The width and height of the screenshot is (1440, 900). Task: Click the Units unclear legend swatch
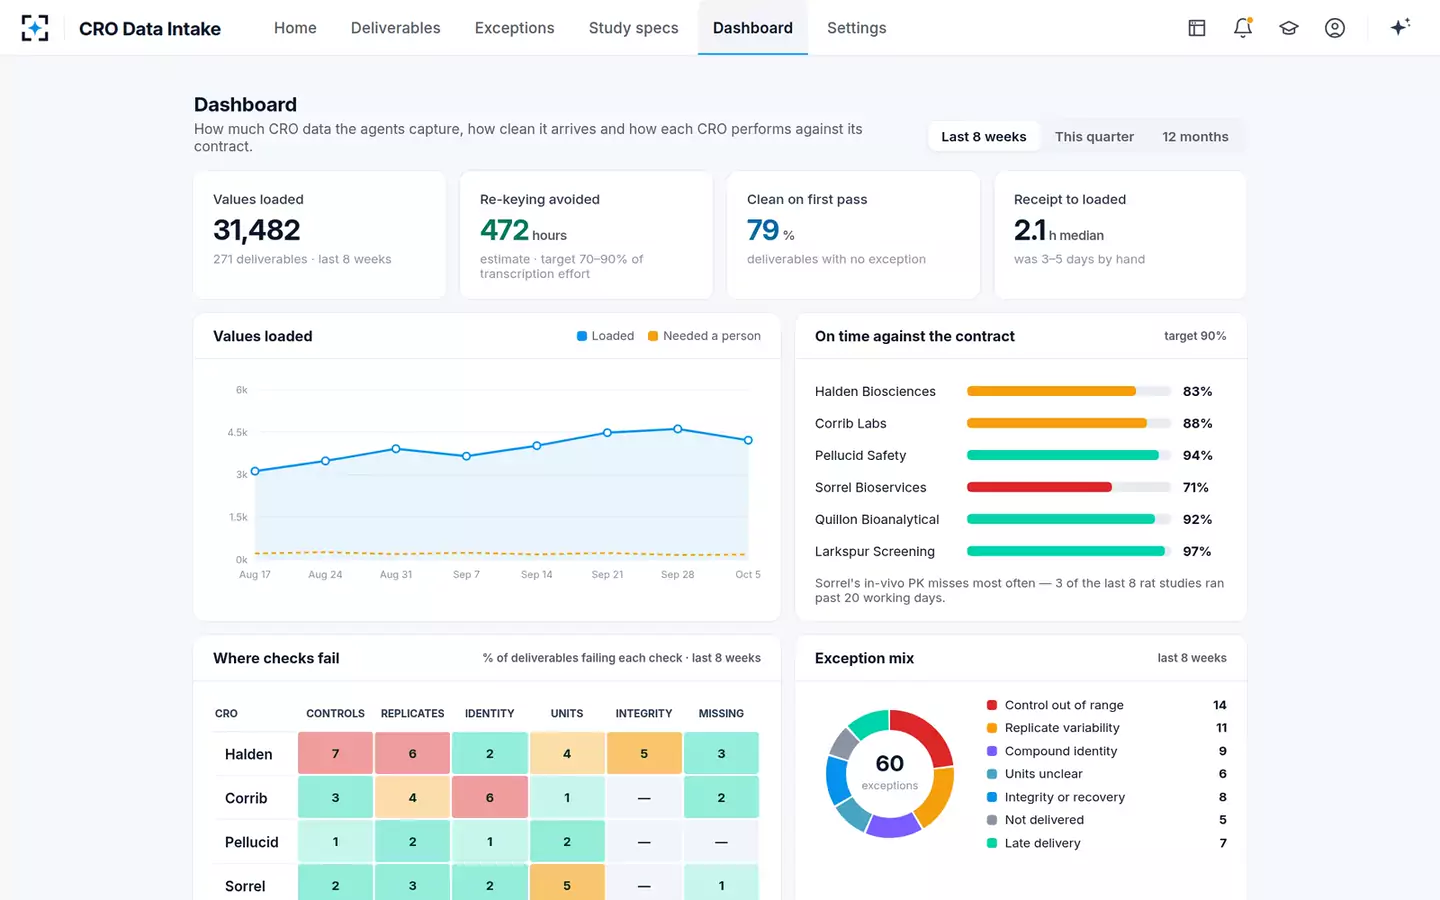tap(992, 774)
